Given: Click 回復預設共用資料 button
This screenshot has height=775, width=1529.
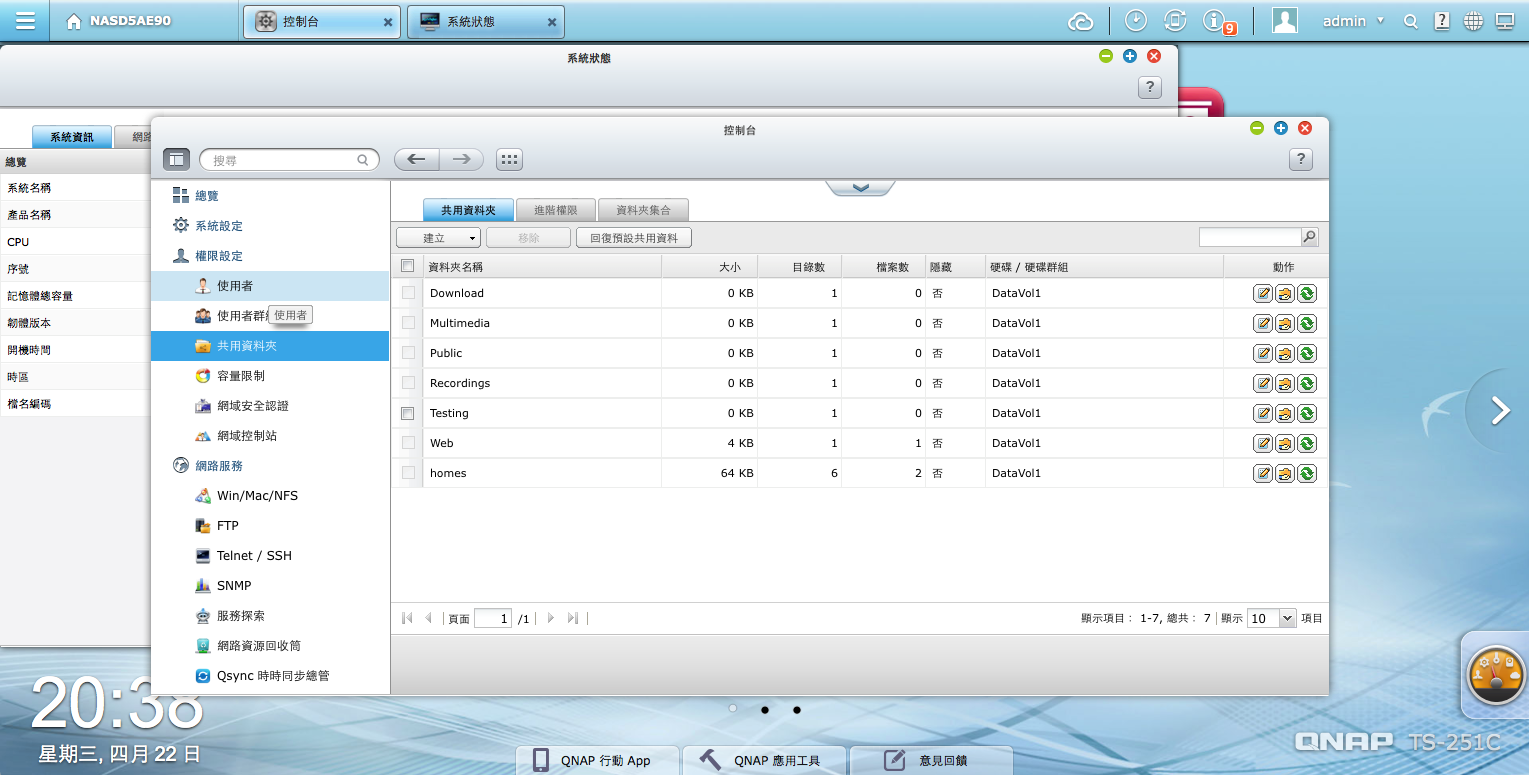Looking at the screenshot, I should (634, 238).
